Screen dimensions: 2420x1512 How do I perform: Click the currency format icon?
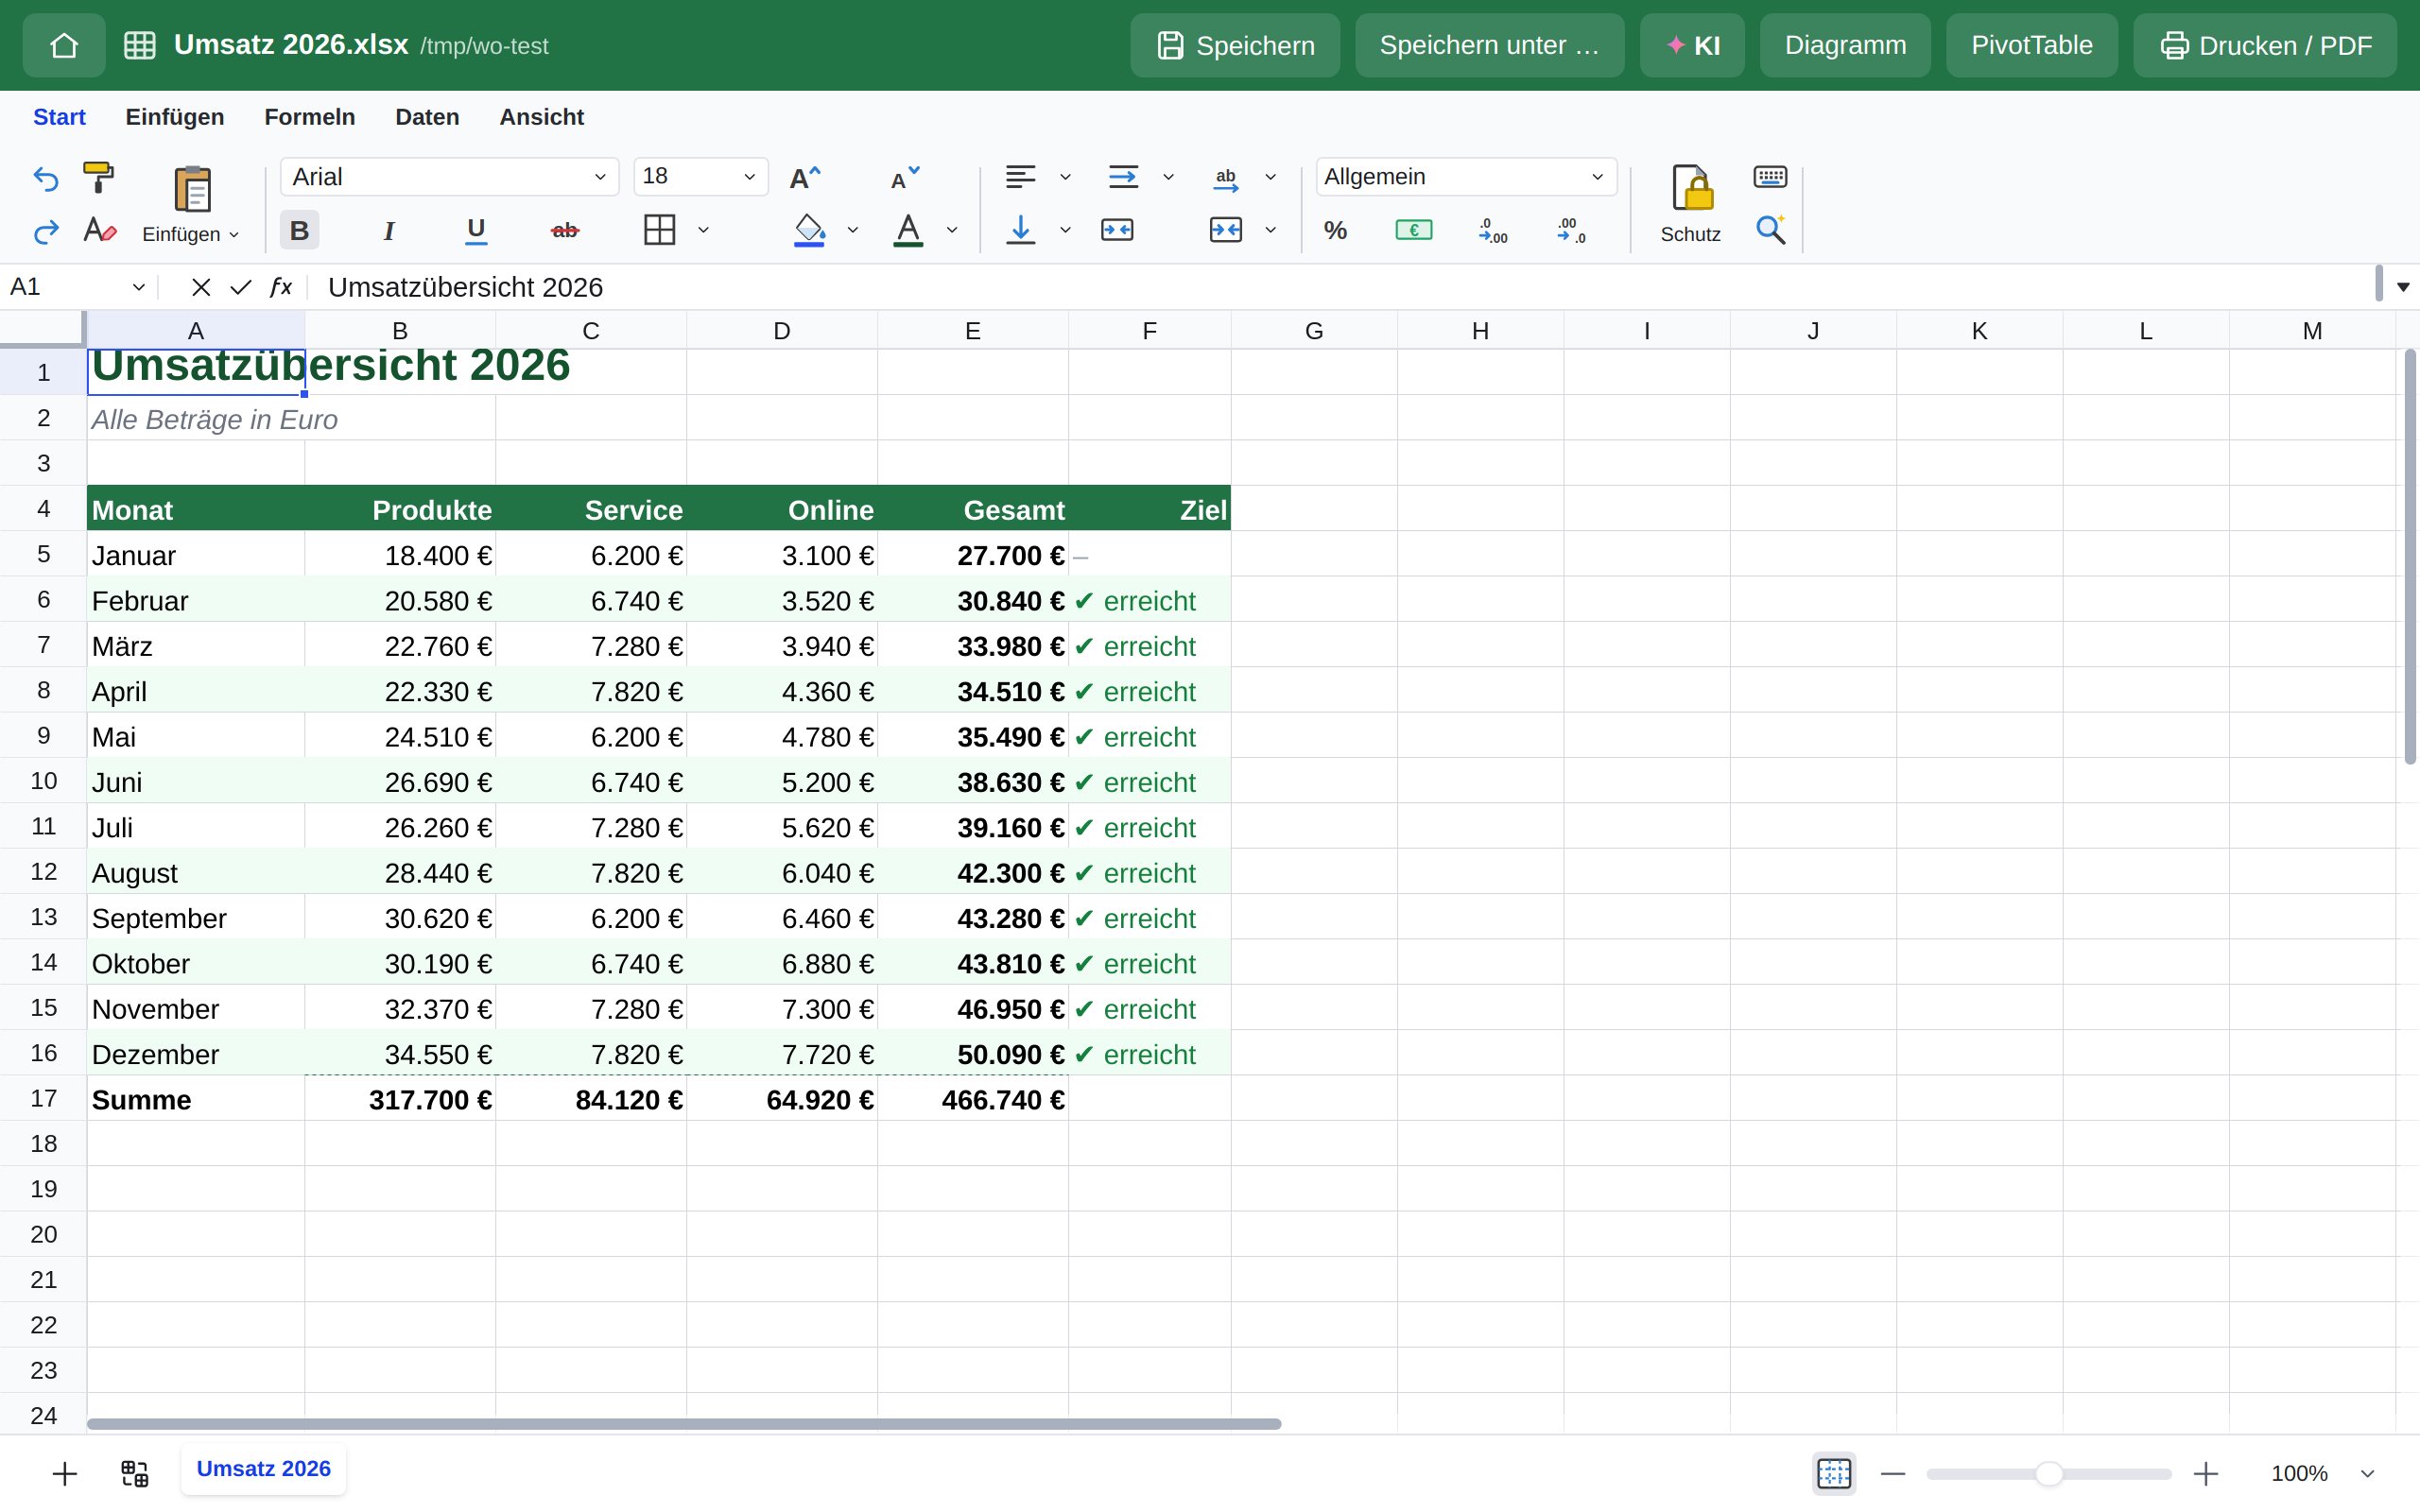(x=1413, y=231)
